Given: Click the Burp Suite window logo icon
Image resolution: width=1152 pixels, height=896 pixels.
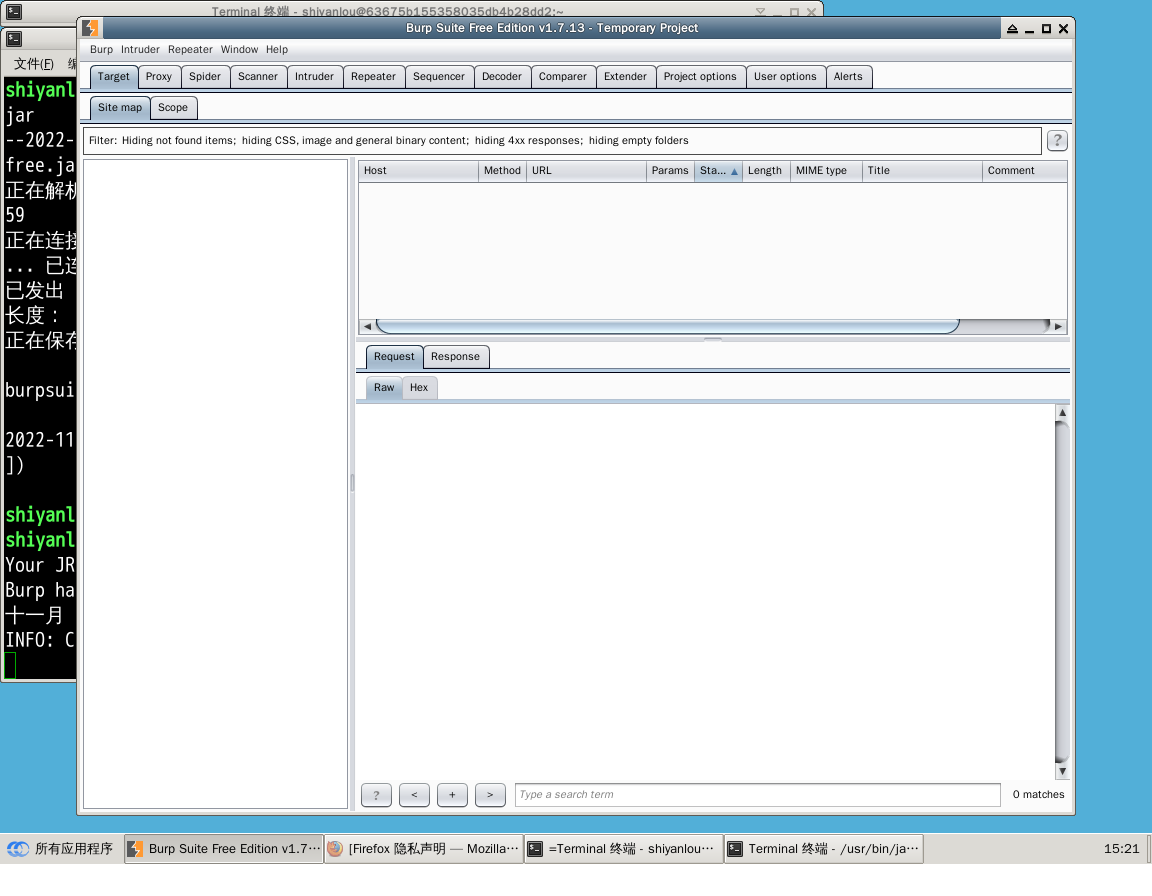Looking at the screenshot, I should point(90,28).
